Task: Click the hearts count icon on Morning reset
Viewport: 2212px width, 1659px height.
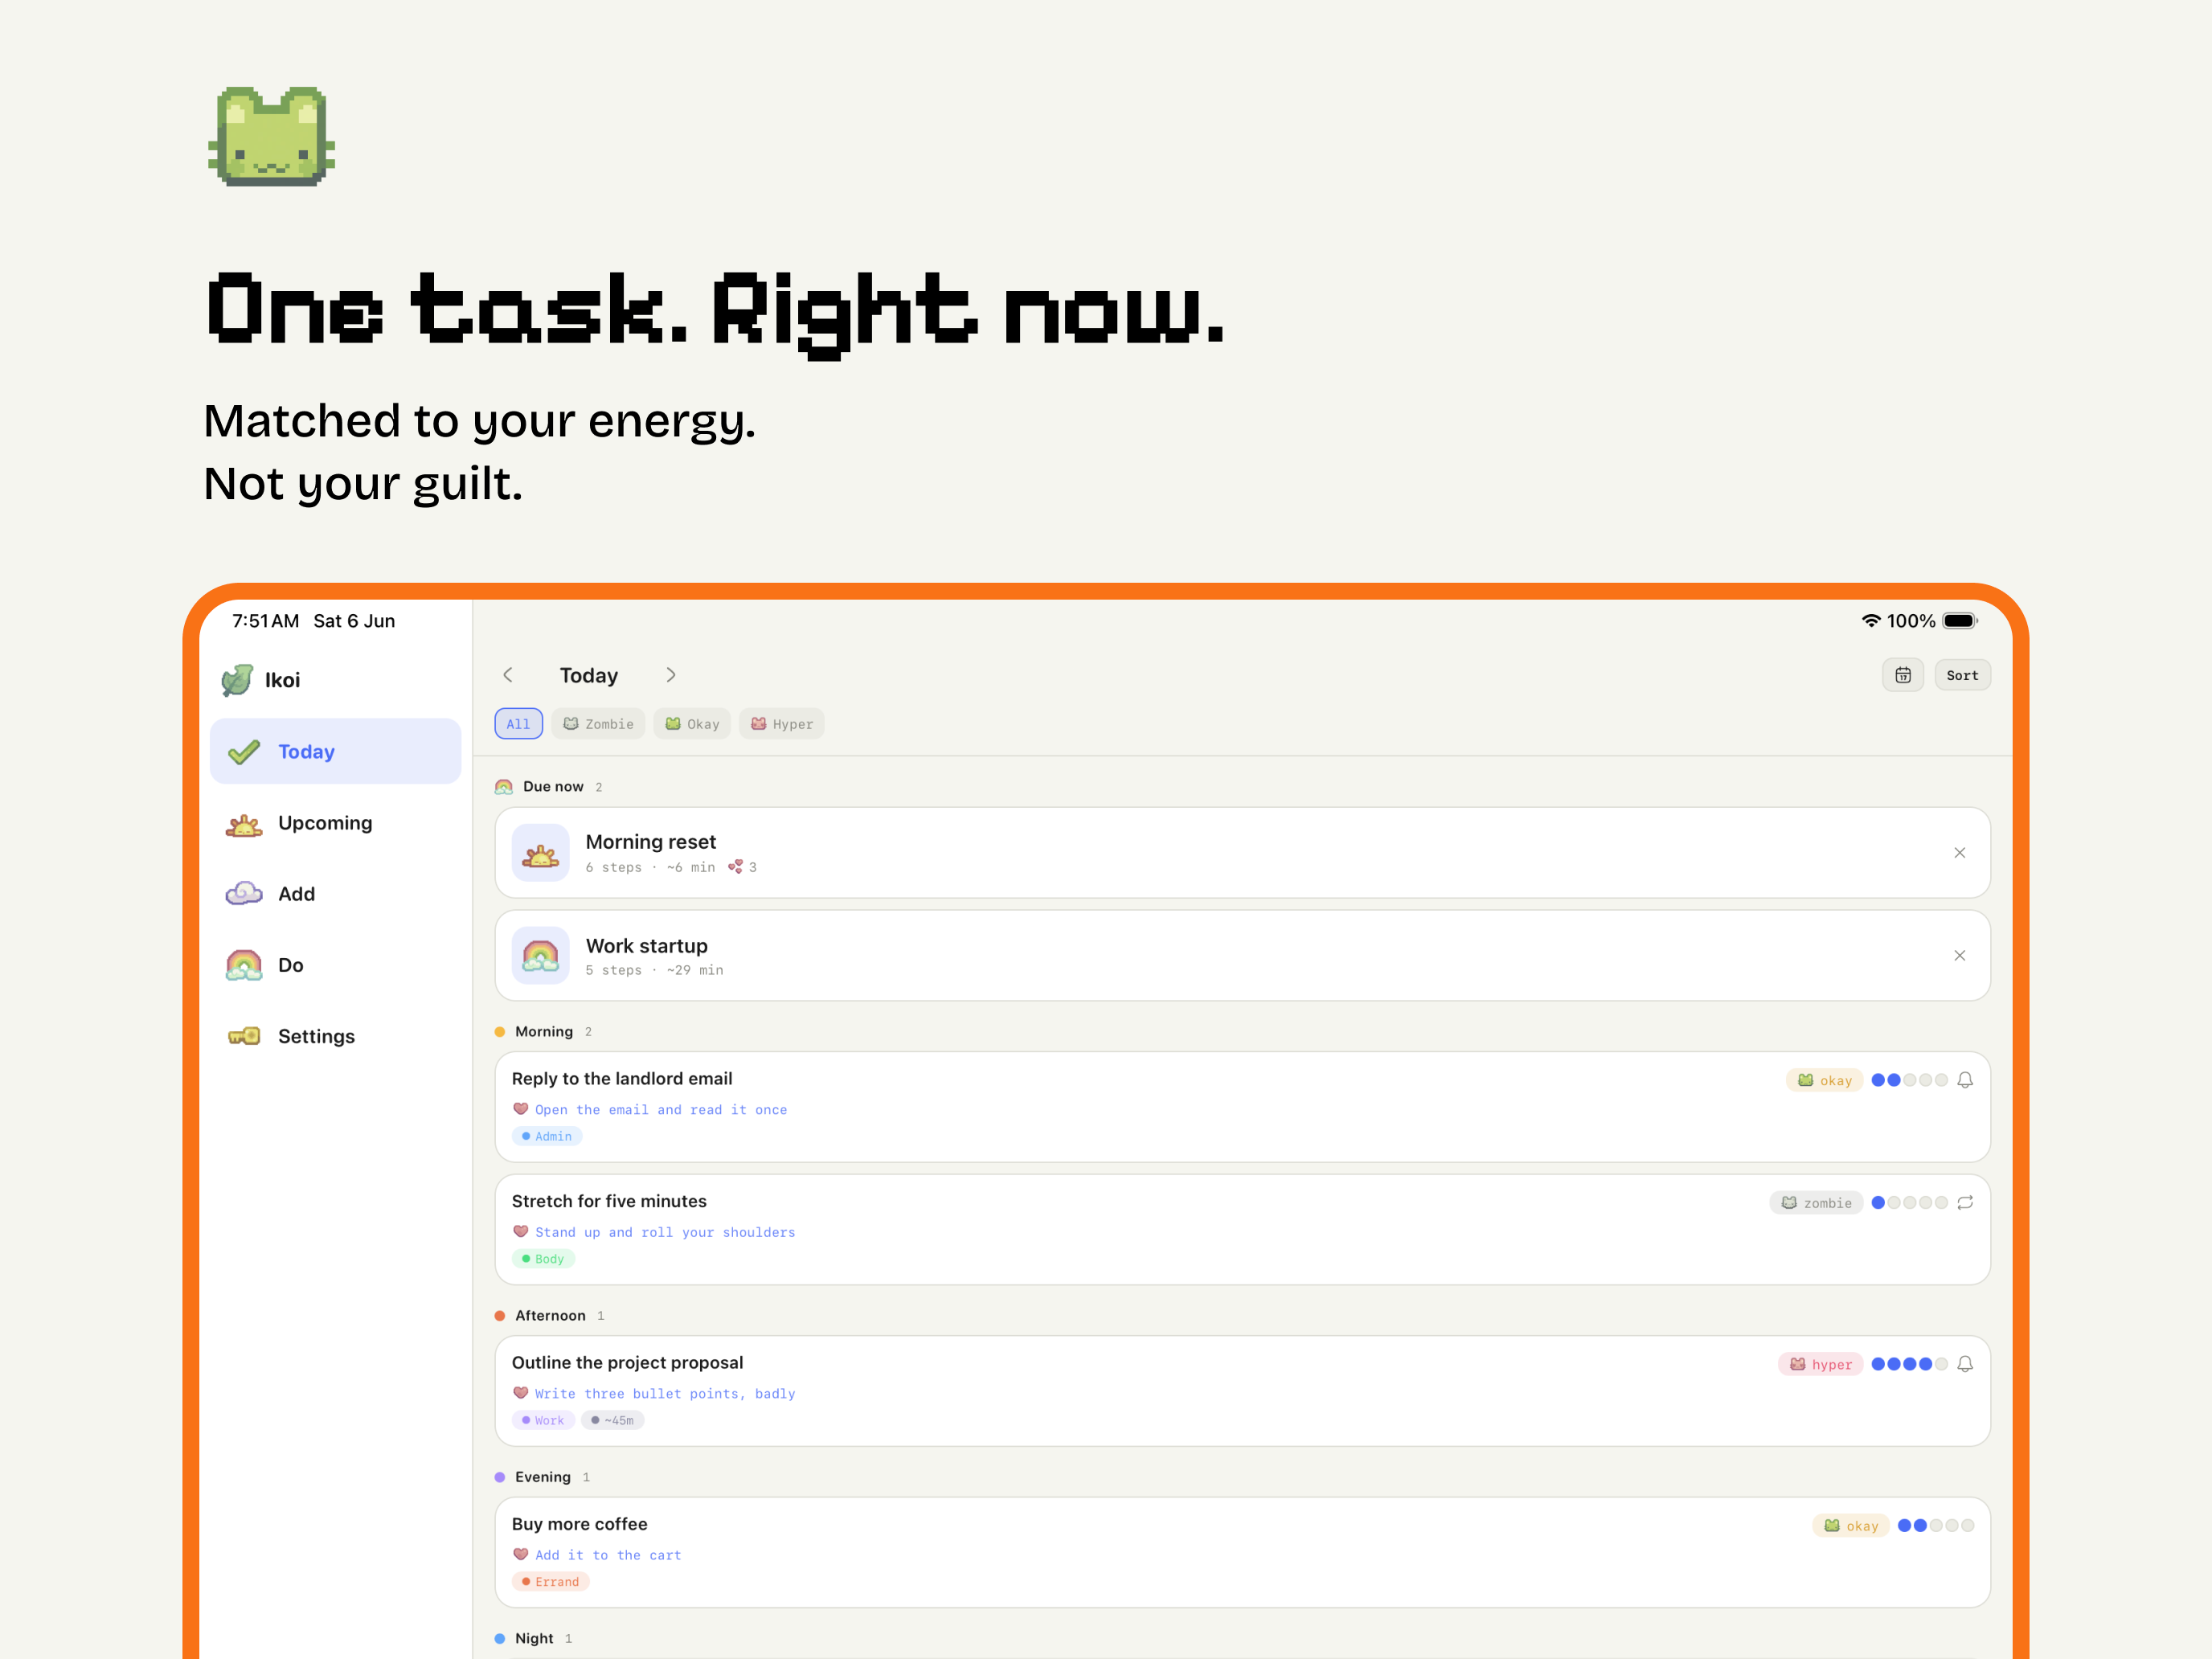Action: 735,866
